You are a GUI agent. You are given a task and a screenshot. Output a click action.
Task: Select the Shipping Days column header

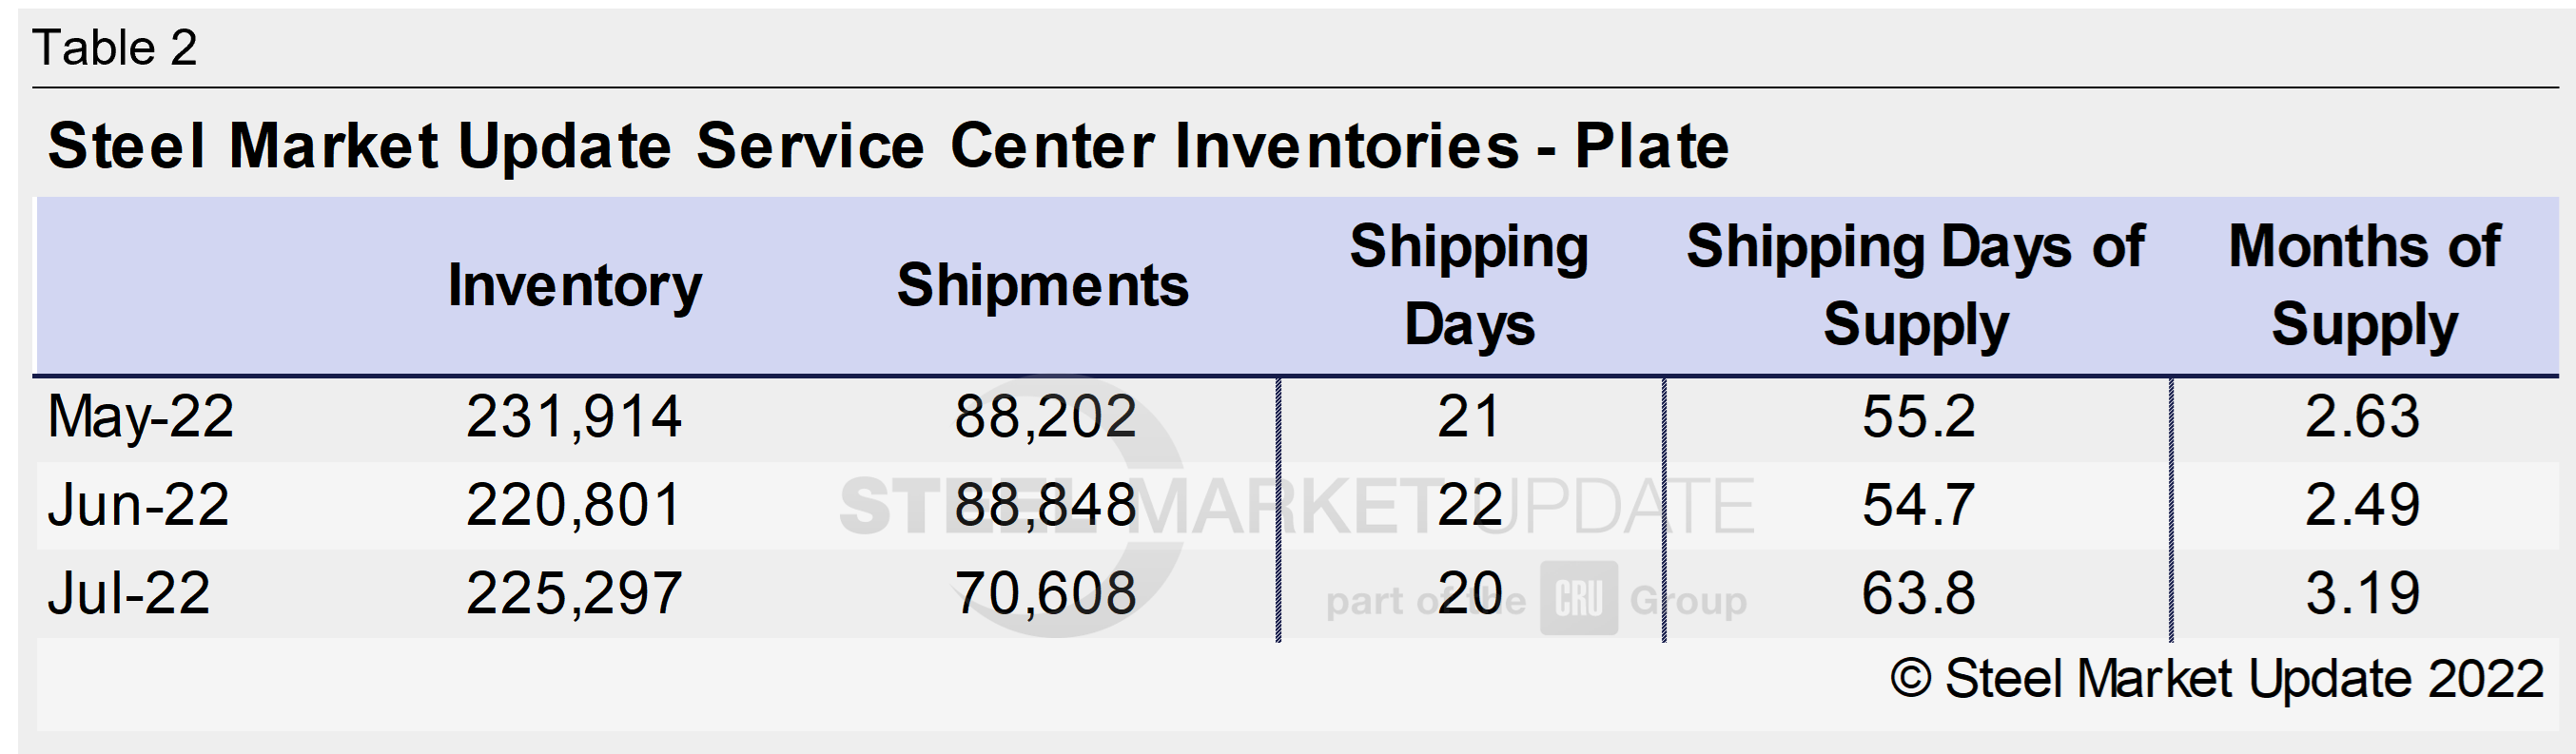(x=1469, y=286)
